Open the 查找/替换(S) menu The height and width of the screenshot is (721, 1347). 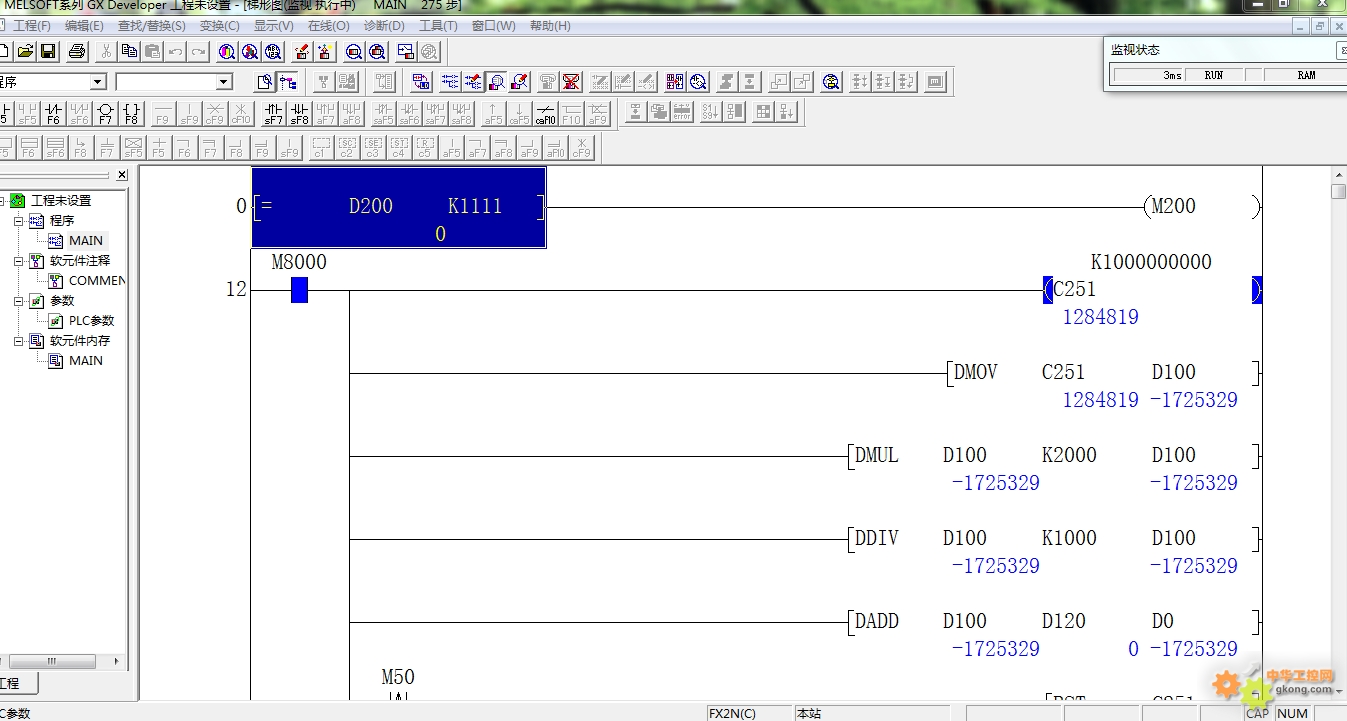tap(152, 26)
